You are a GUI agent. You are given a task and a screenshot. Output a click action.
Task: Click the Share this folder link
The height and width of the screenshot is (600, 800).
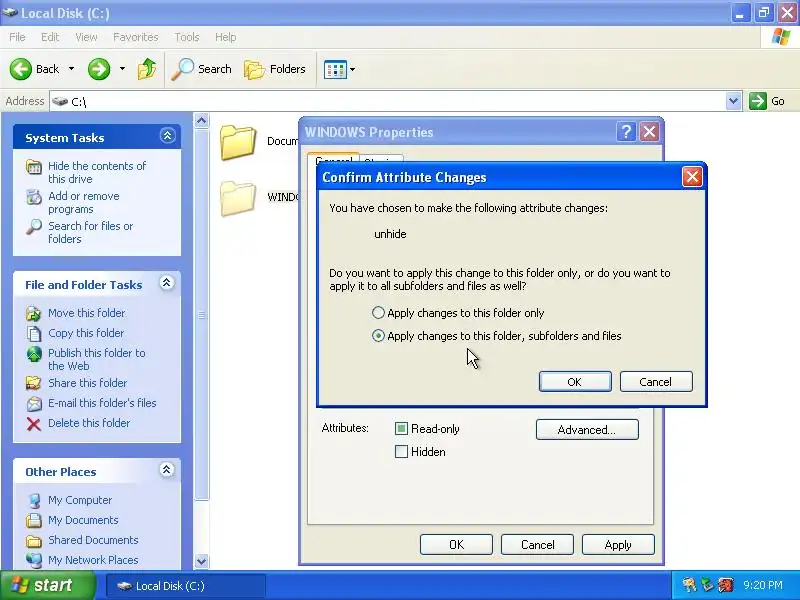click(88, 383)
